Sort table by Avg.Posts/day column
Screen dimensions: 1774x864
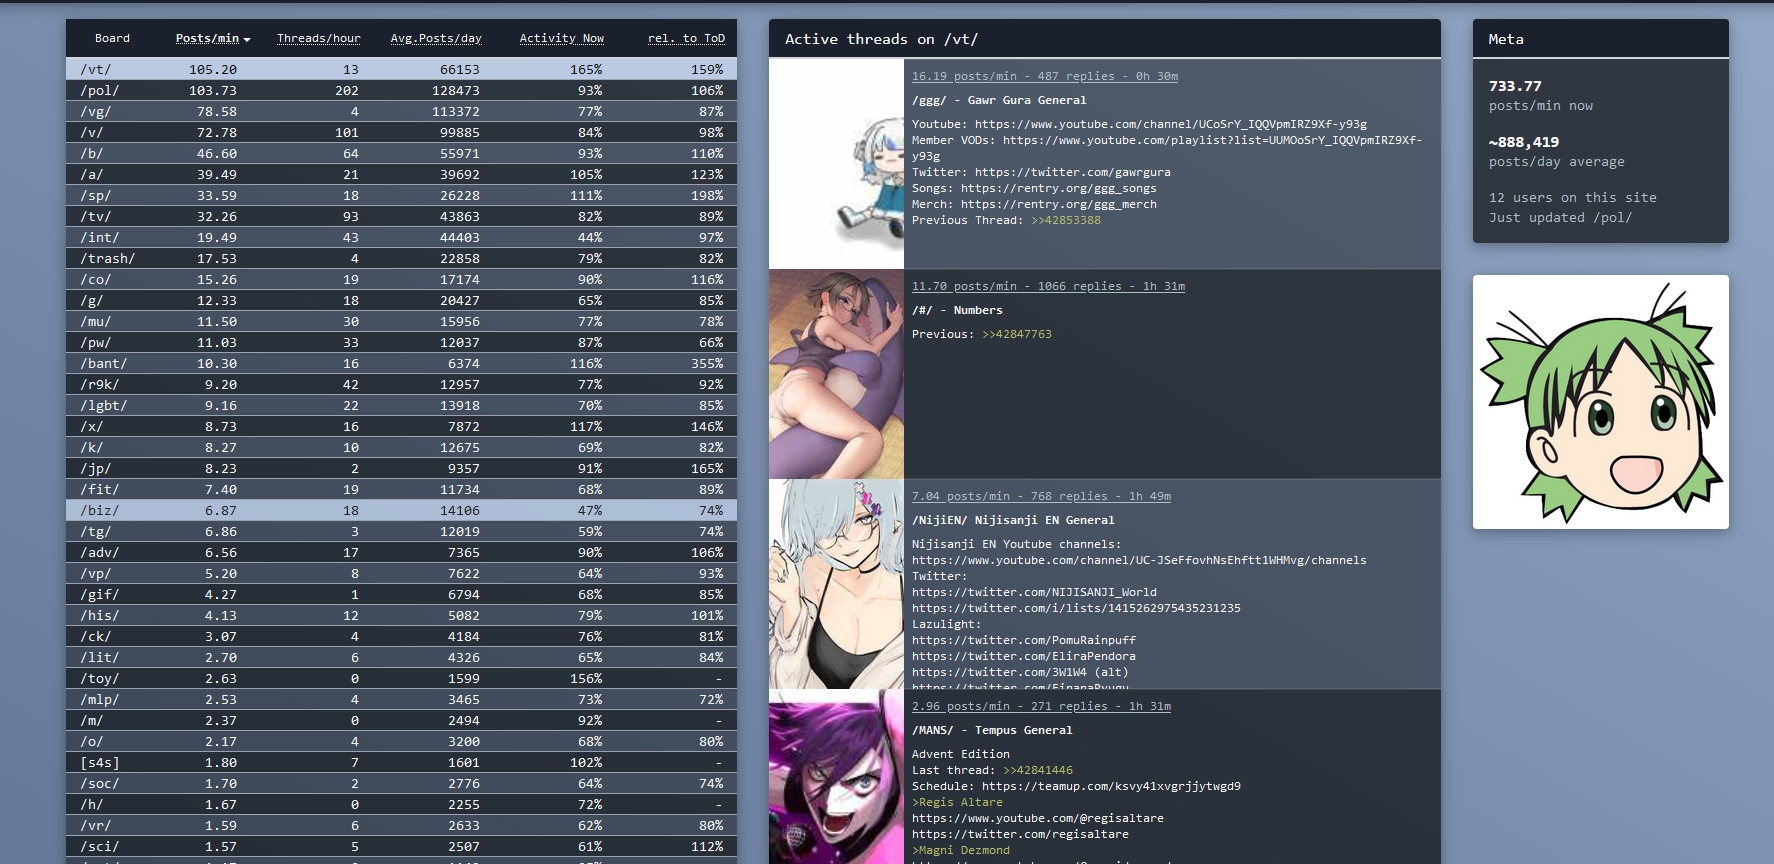pyautogui.click(x=435, y=38)
